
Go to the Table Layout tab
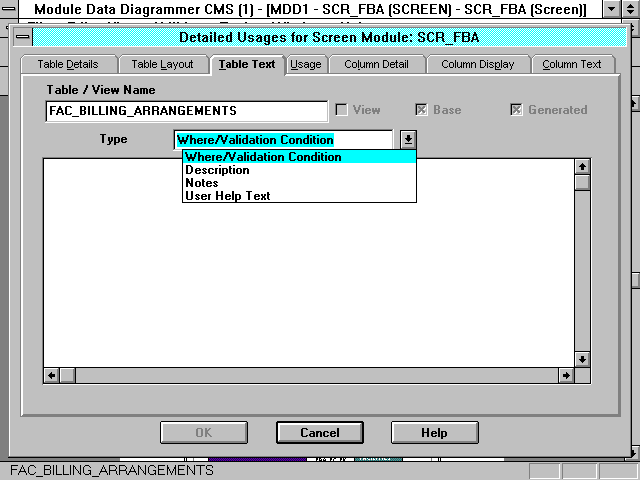point(162,64)
